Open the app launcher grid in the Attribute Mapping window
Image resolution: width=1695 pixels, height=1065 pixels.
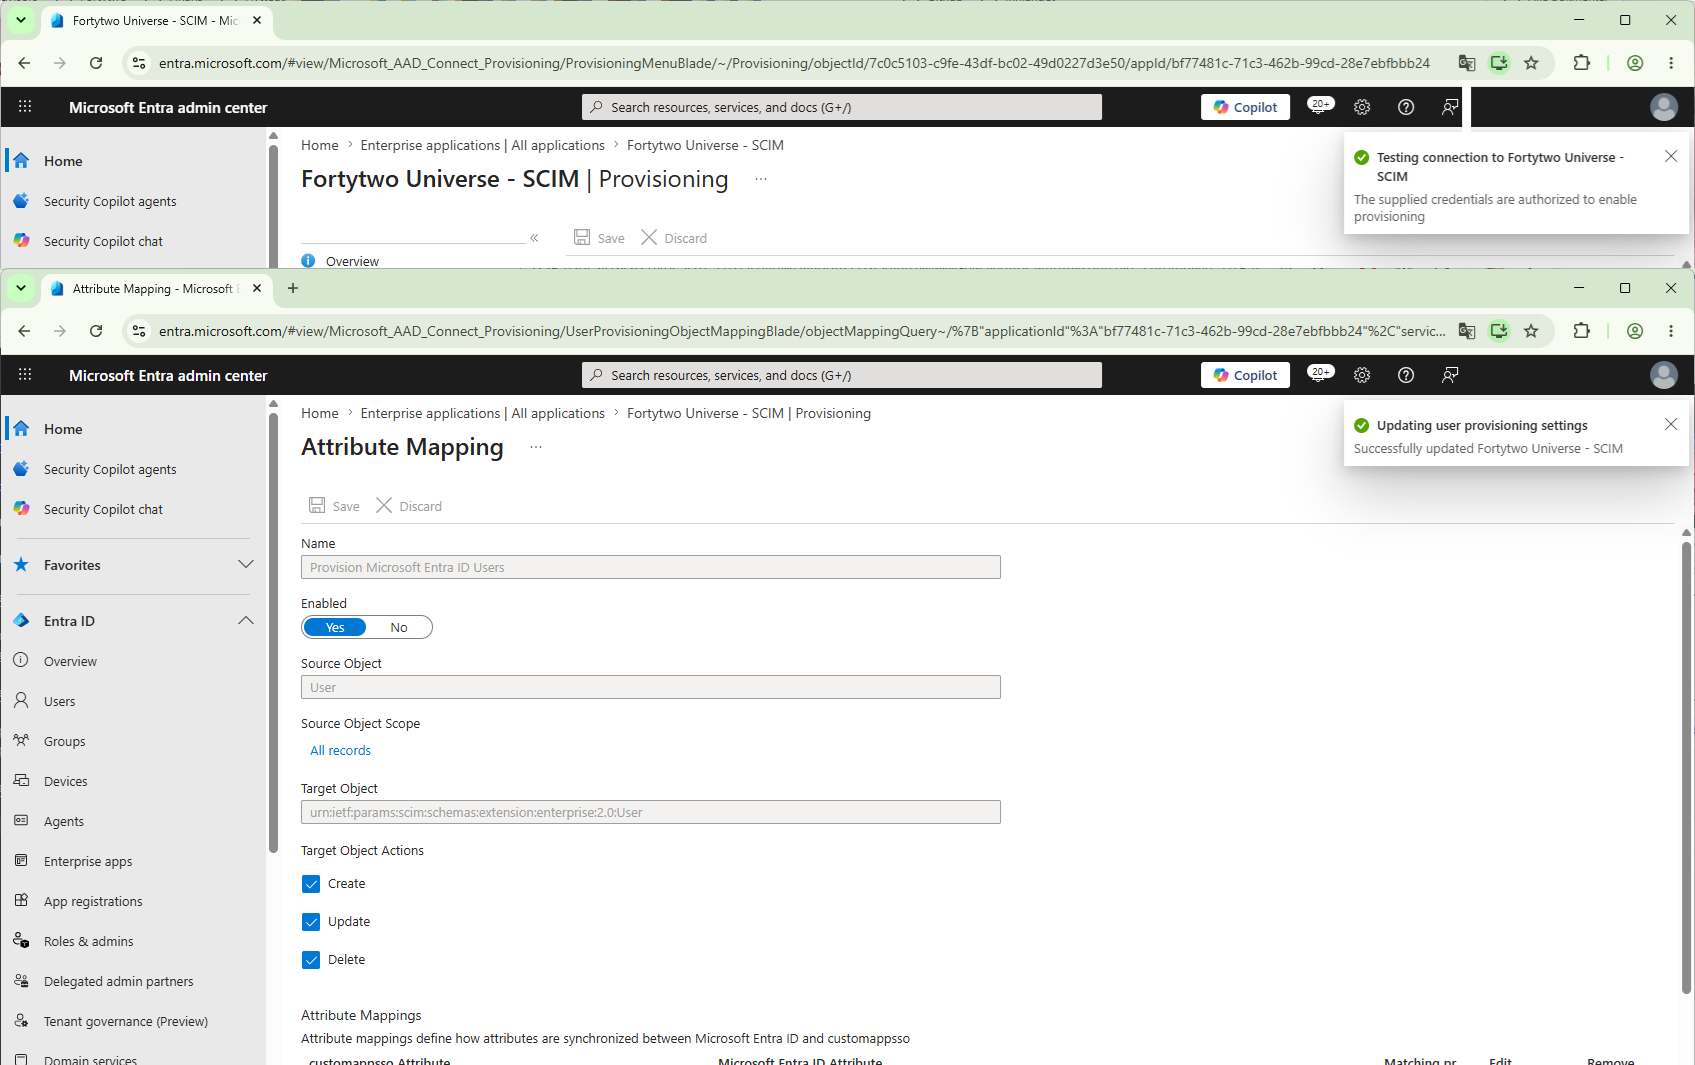click(25, 375)
